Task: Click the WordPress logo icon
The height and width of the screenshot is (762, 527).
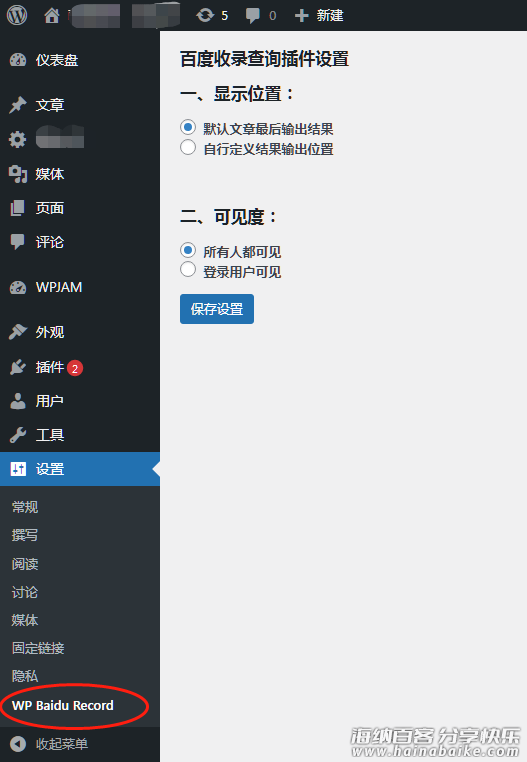Action: click(x=17, y=15)
